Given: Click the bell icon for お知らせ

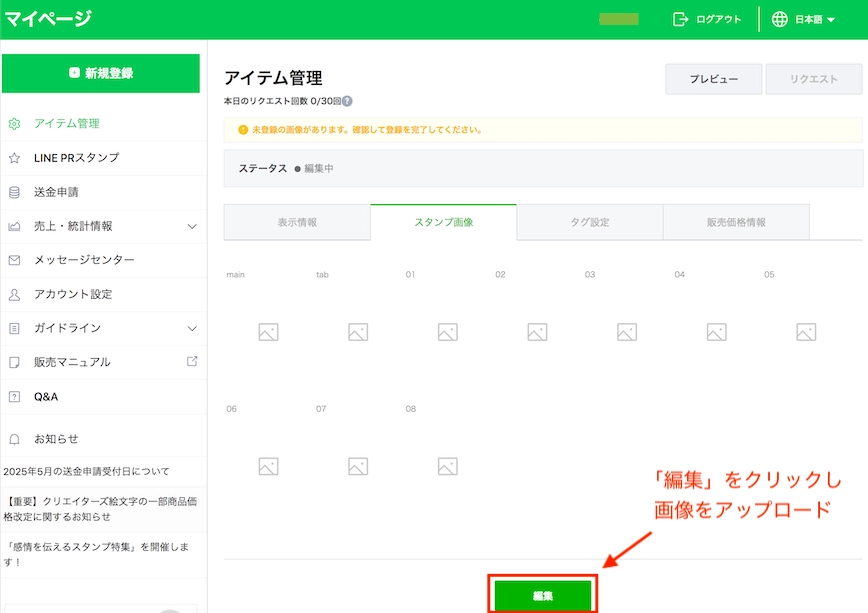Looking at the screenshot, I should [x=14, y=439].
